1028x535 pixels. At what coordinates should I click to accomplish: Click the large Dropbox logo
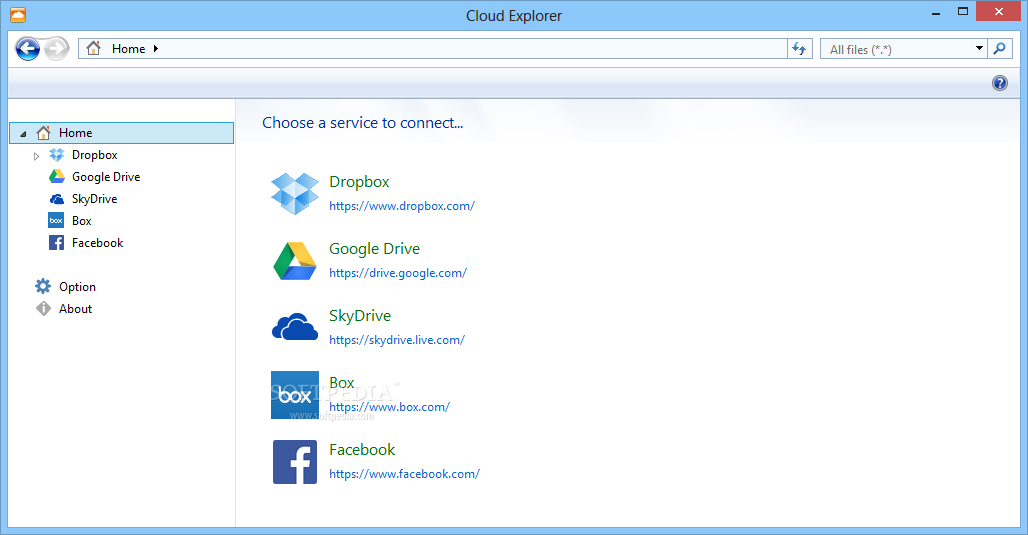point(295,193)
